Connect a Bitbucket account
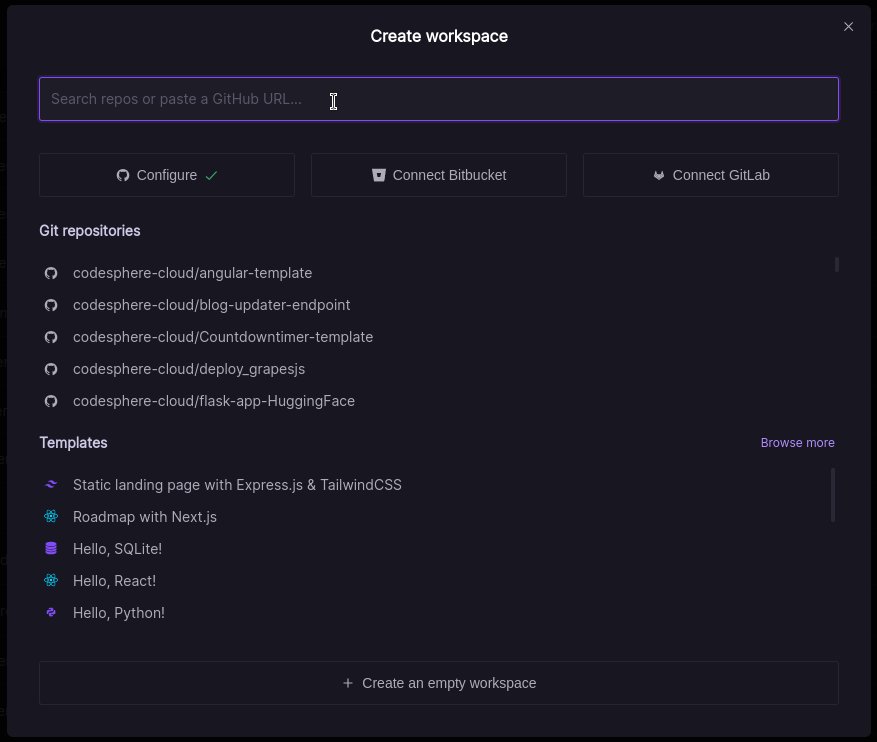The height and width of the screenshot is (742, 877). pyautogui.click(x=438, y=174)
